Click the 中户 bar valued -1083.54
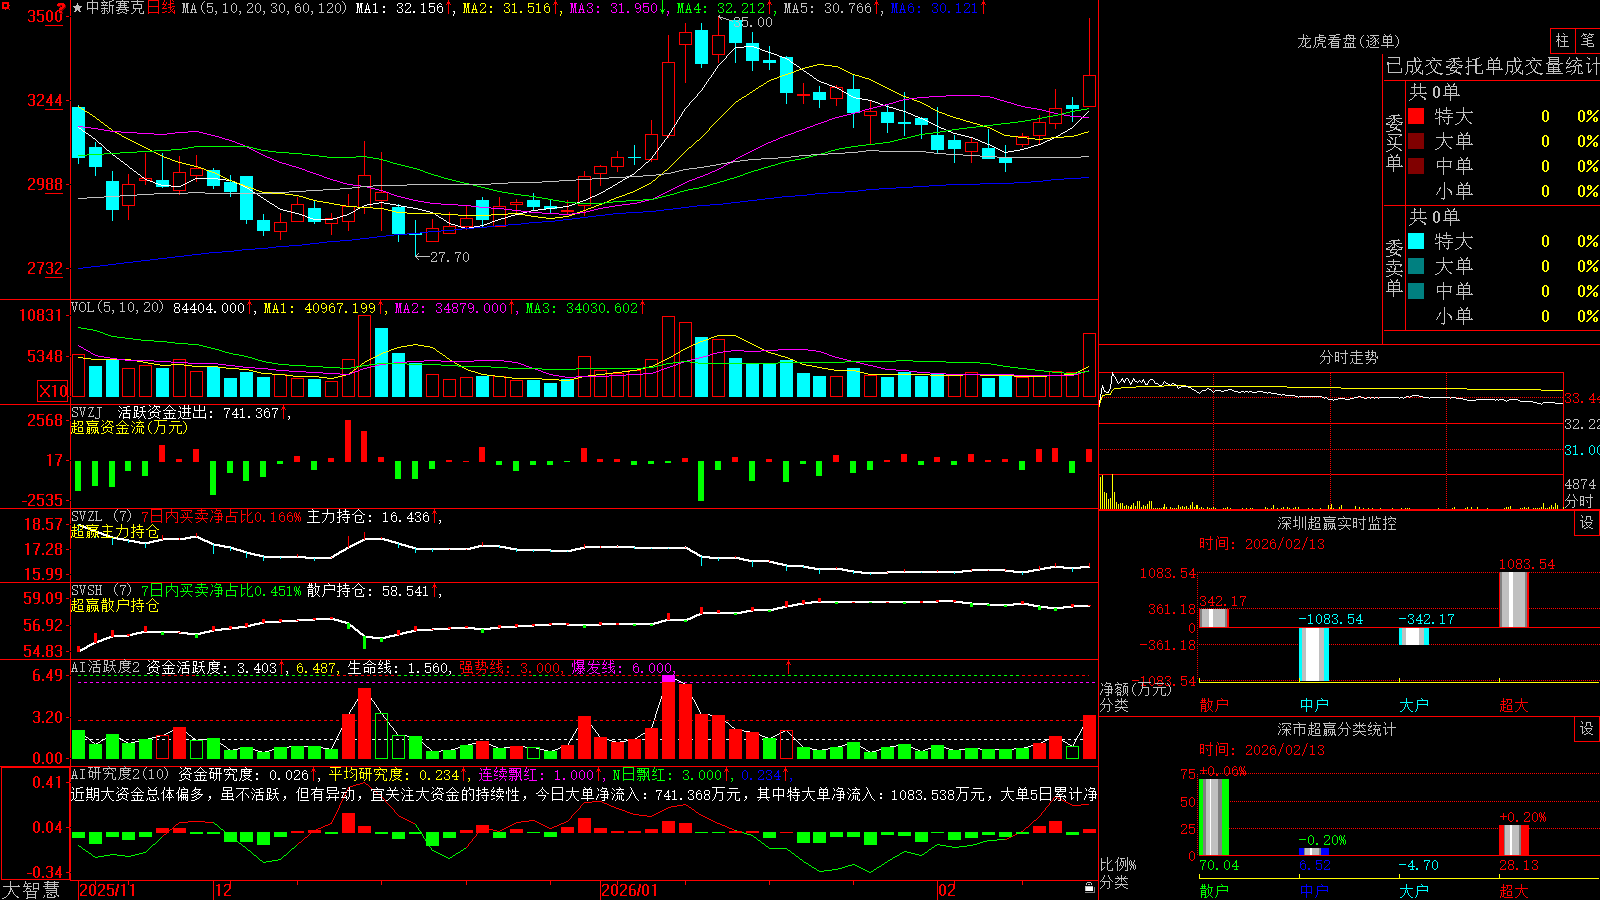The image size is (1600, 900). coord(1314,654)
